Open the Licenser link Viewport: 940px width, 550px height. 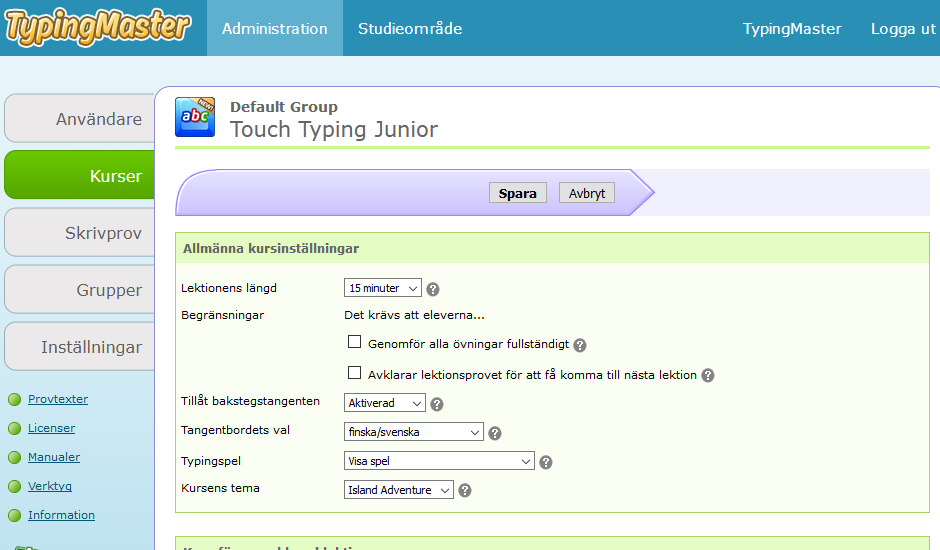pos(52,428)
